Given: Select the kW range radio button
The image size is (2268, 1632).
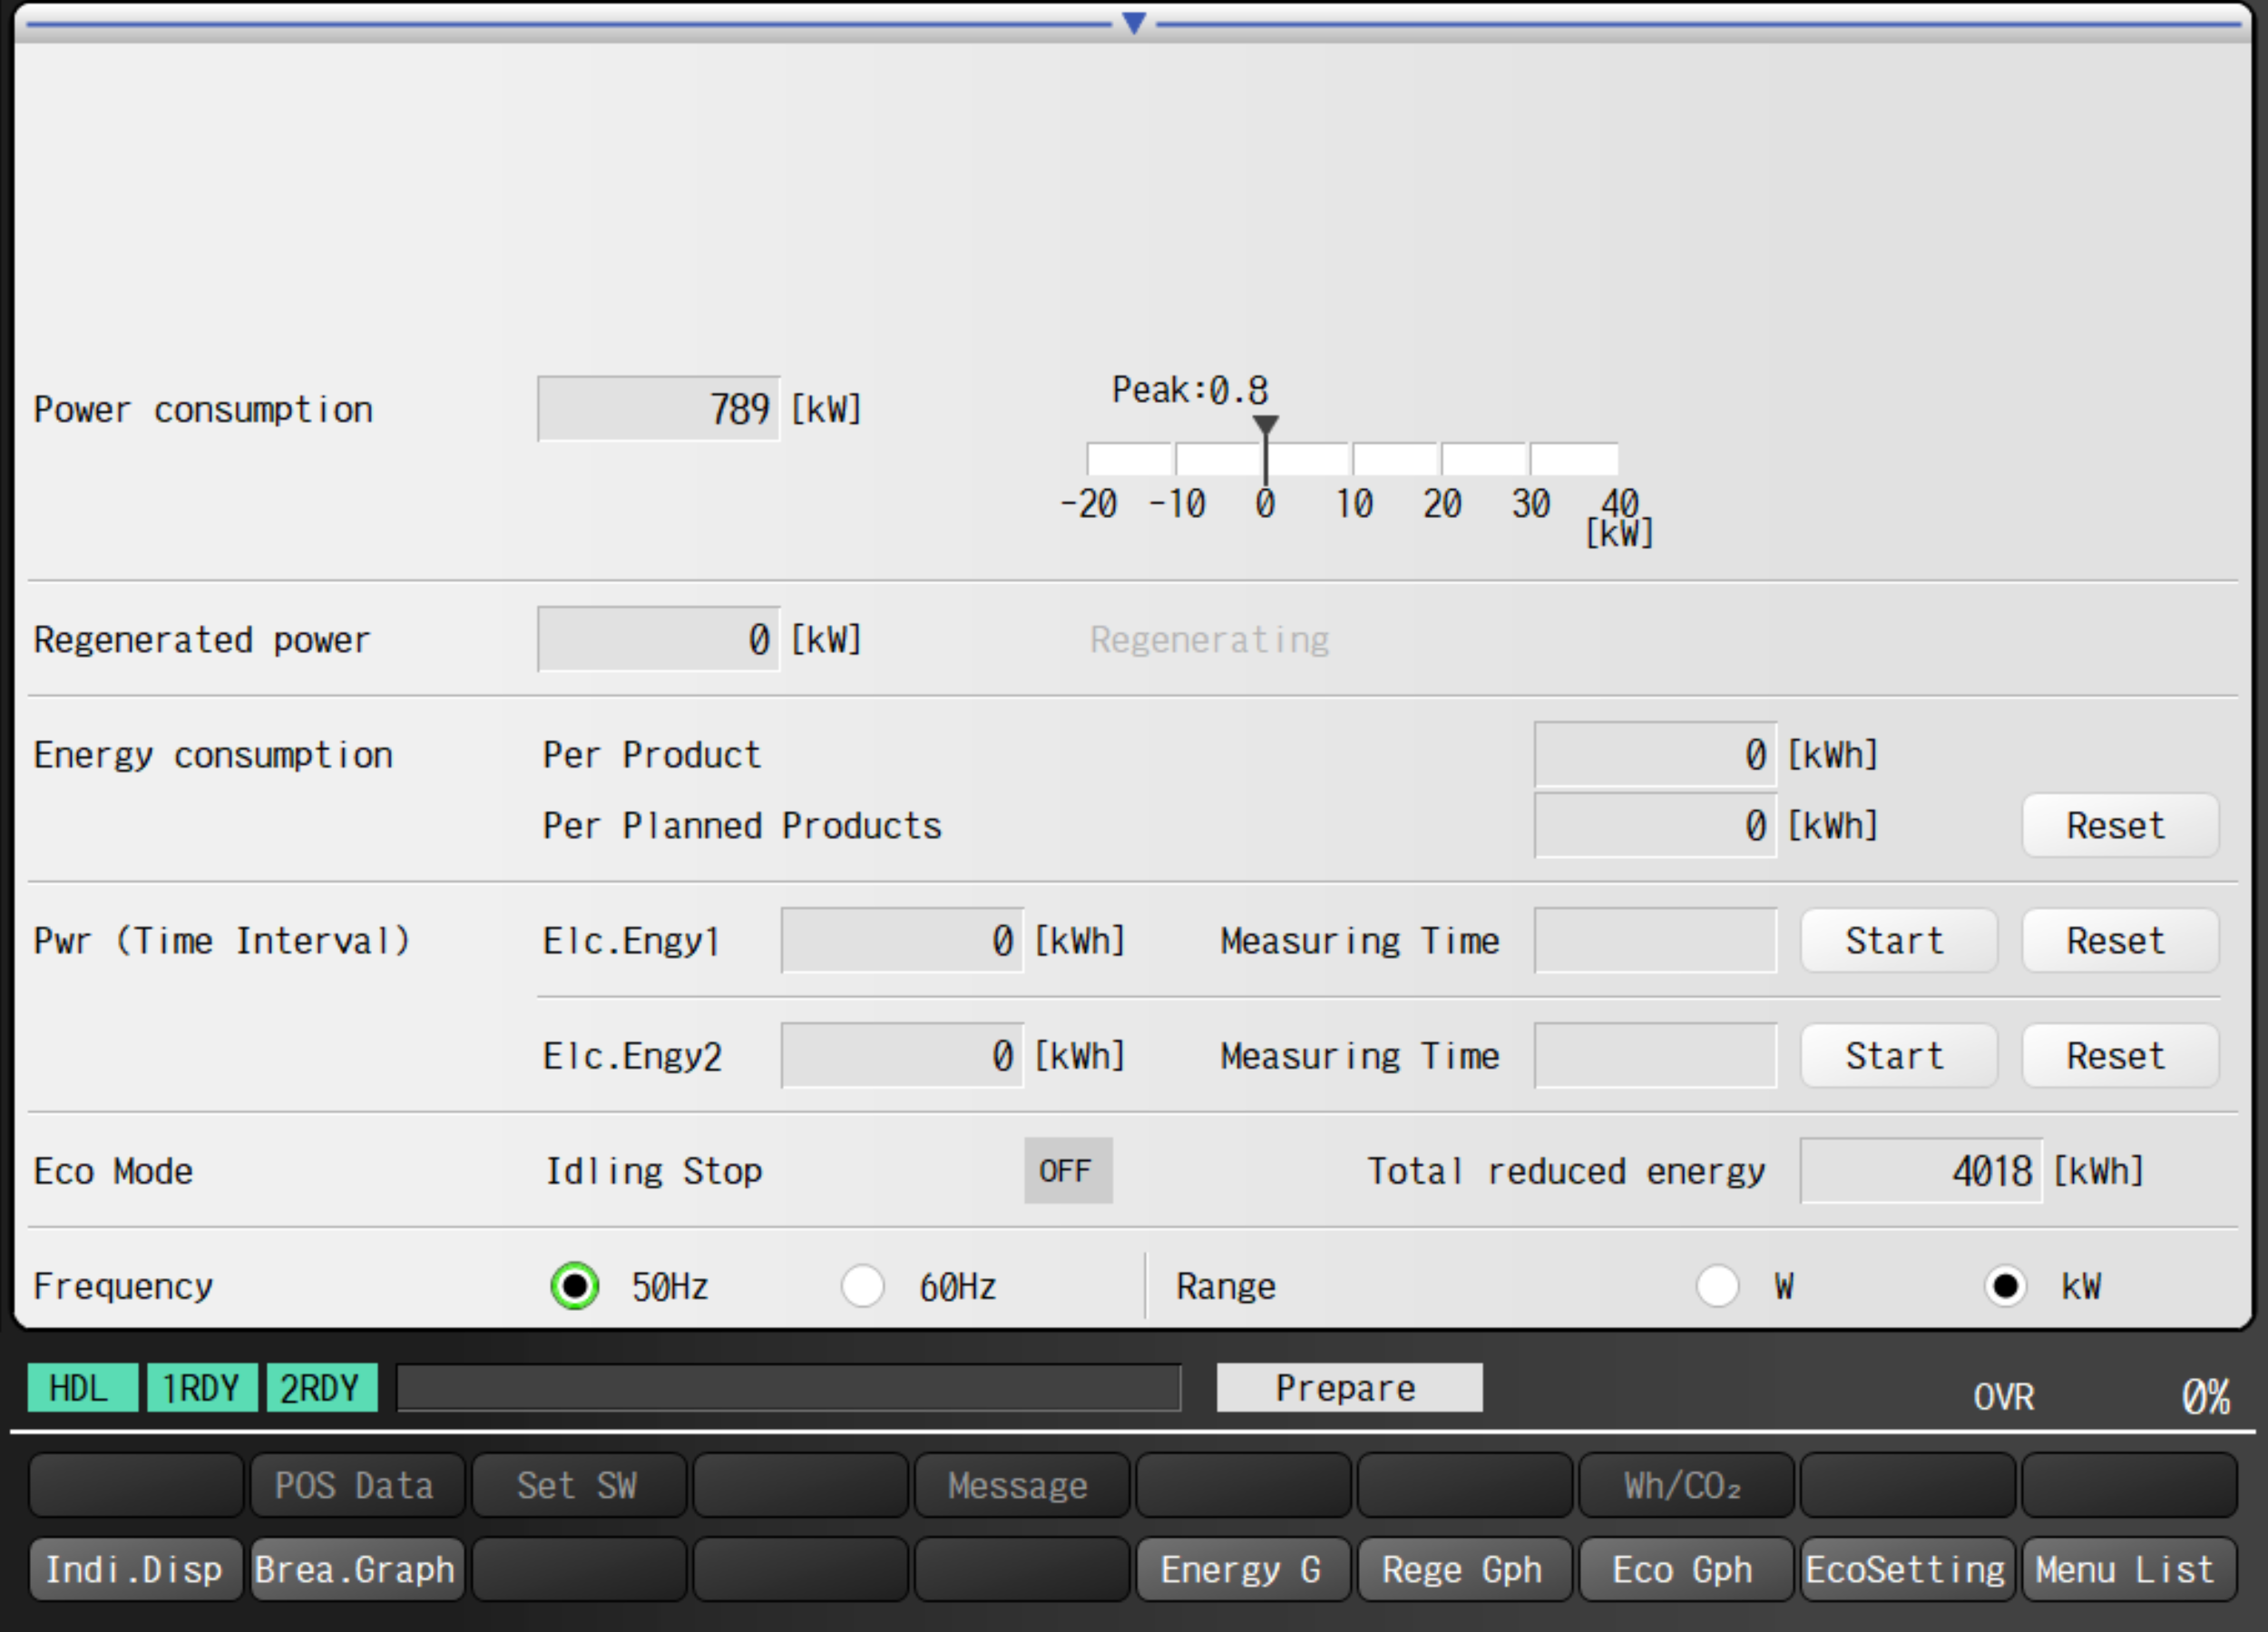Looking at the screenshot, I should click(2005, 1286).
